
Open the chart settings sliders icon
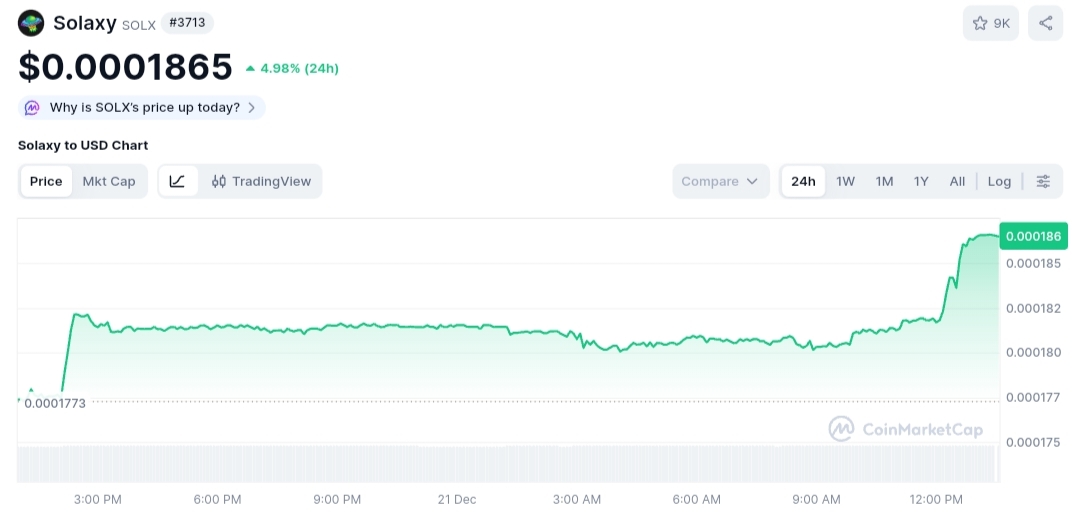click(1043, 181)
